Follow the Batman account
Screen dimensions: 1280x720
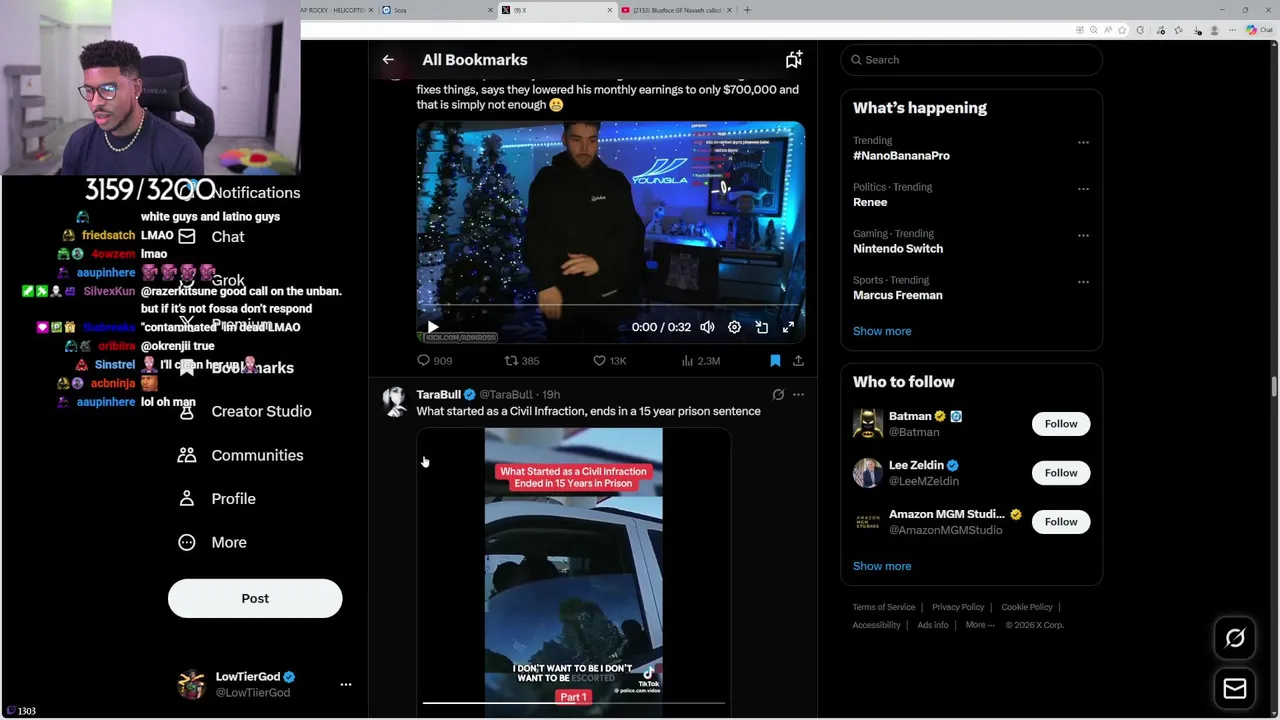click(1061, 424)
